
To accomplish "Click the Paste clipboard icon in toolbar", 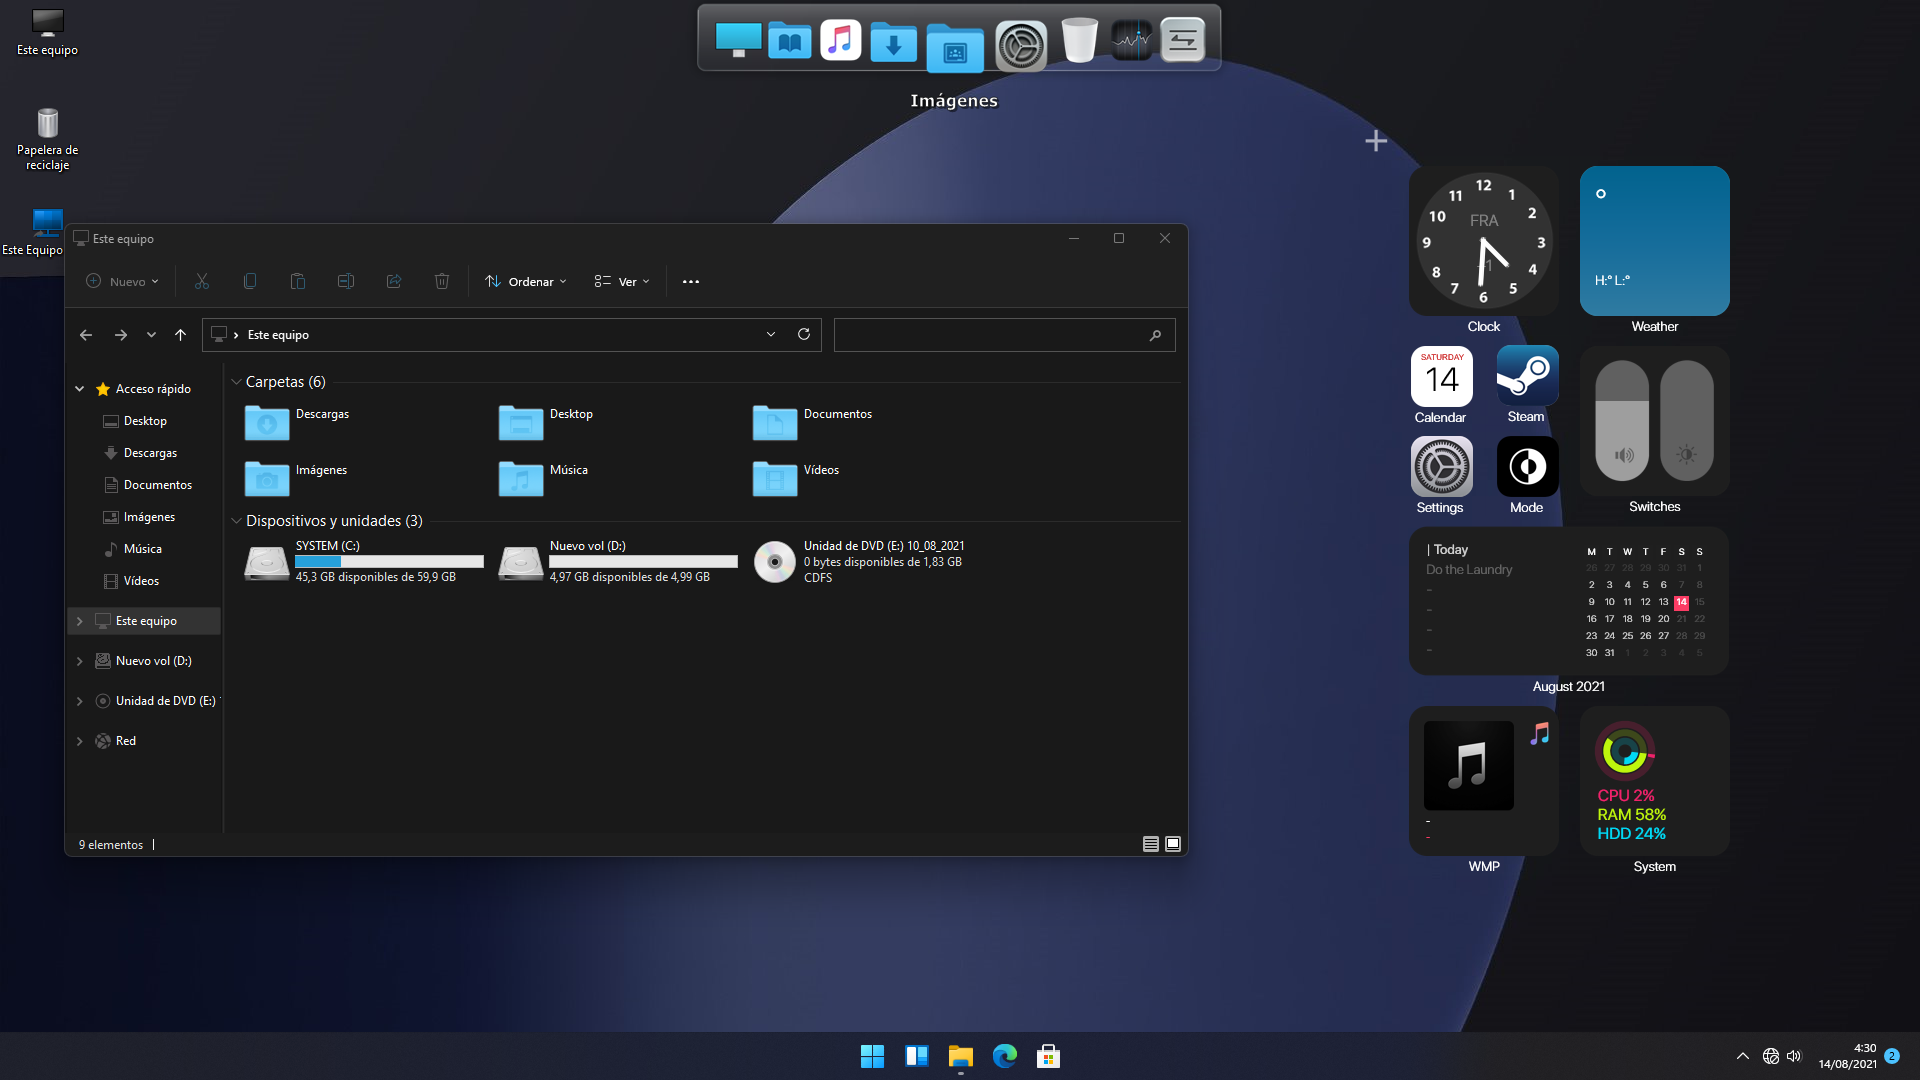I will coord(298,281).
